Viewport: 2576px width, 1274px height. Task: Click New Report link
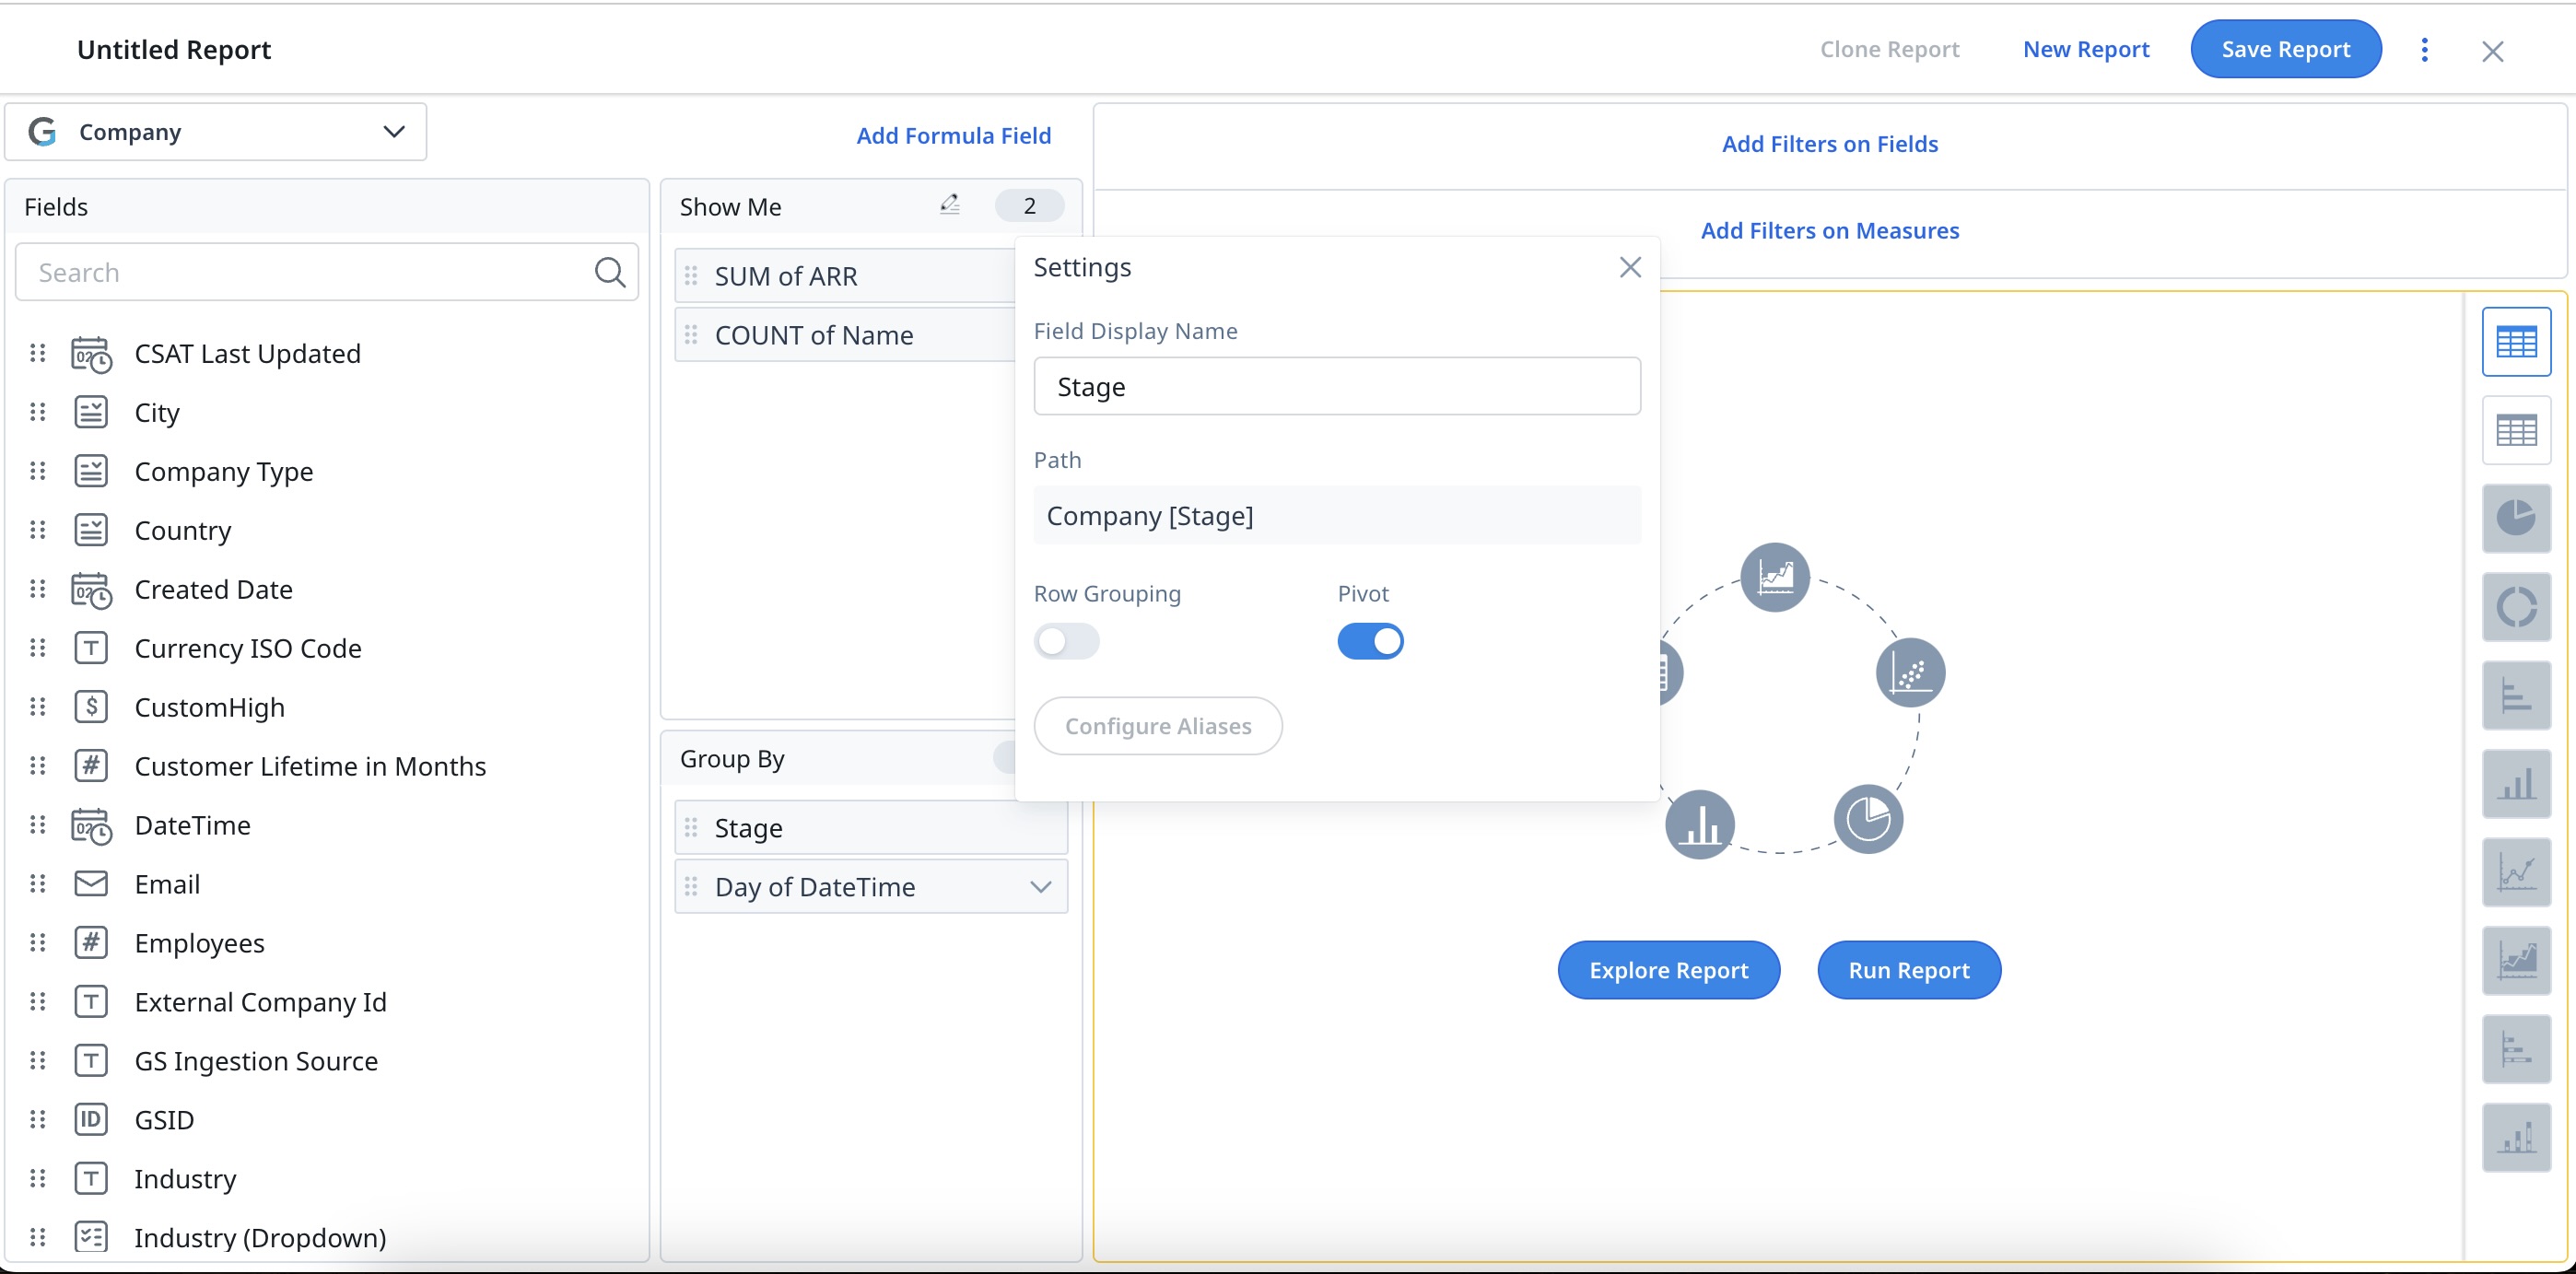(x=2086, y=49)
